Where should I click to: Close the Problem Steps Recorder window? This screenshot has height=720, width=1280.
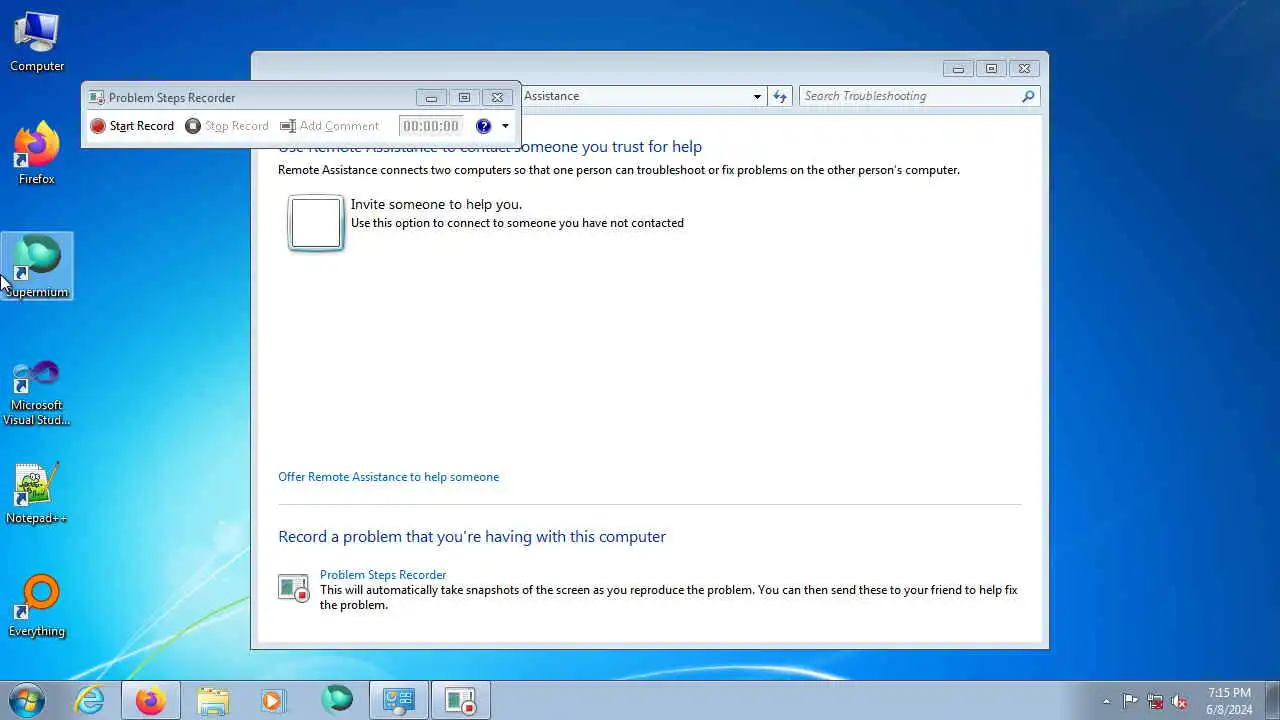pos(497,97)
